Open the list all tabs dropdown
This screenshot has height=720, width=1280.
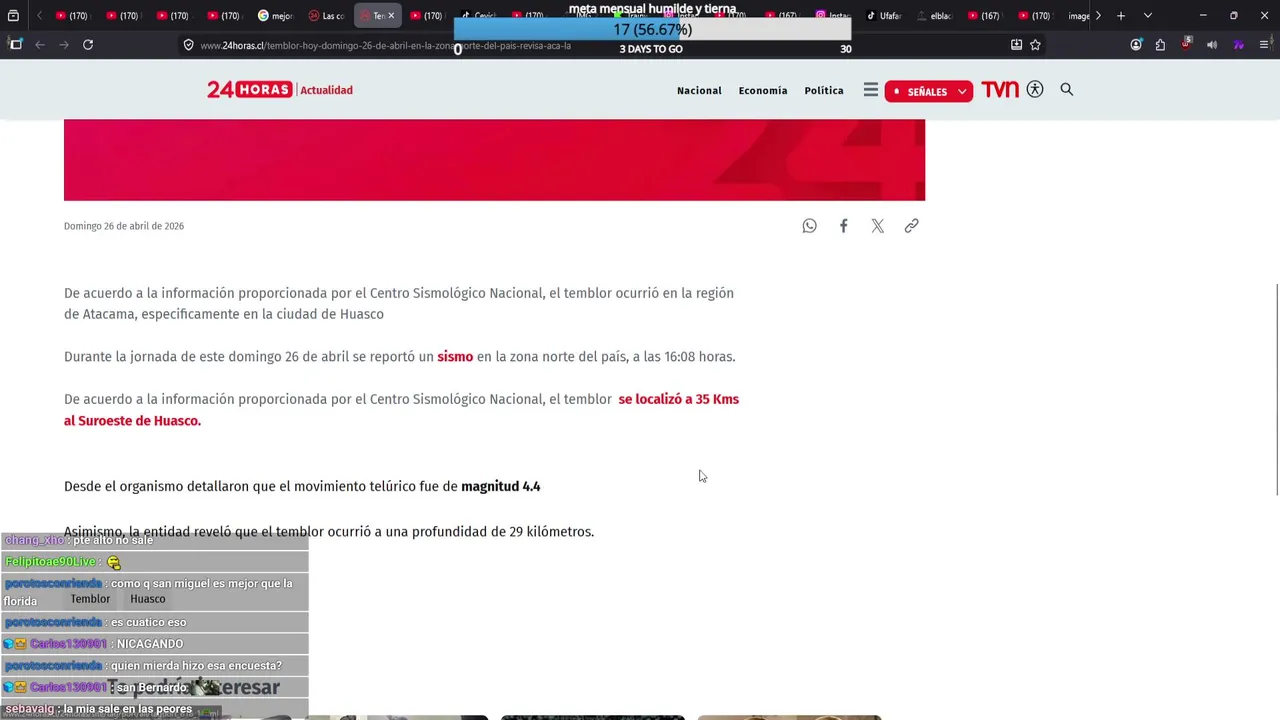tap(1147, 16)
